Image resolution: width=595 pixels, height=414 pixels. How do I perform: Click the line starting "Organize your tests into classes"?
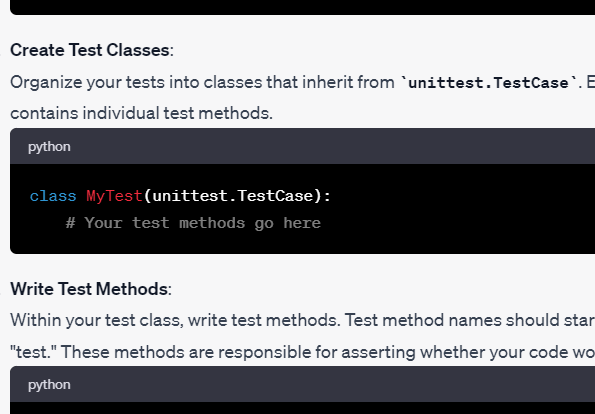tap(302, 82)
